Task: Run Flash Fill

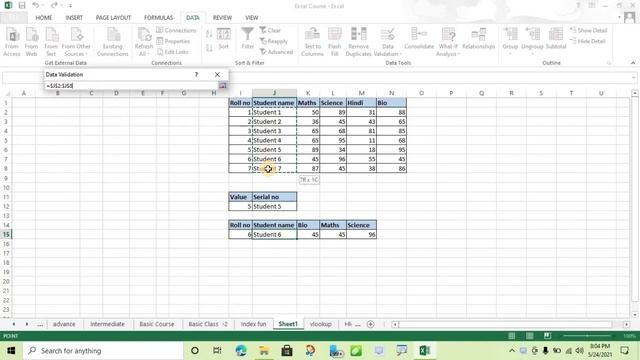Action: click(335, 42)
